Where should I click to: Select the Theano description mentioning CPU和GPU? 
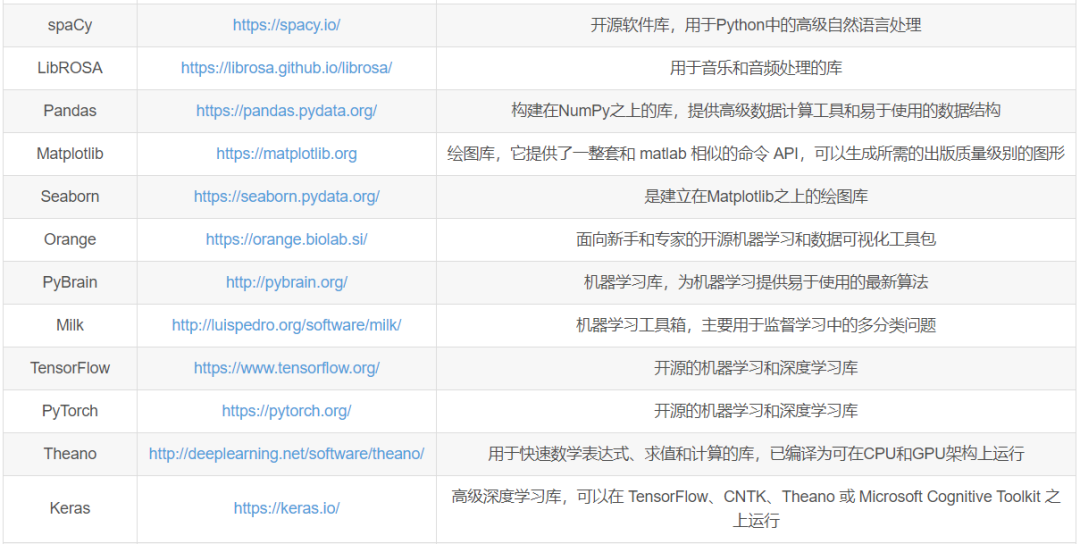pos(756,454)
